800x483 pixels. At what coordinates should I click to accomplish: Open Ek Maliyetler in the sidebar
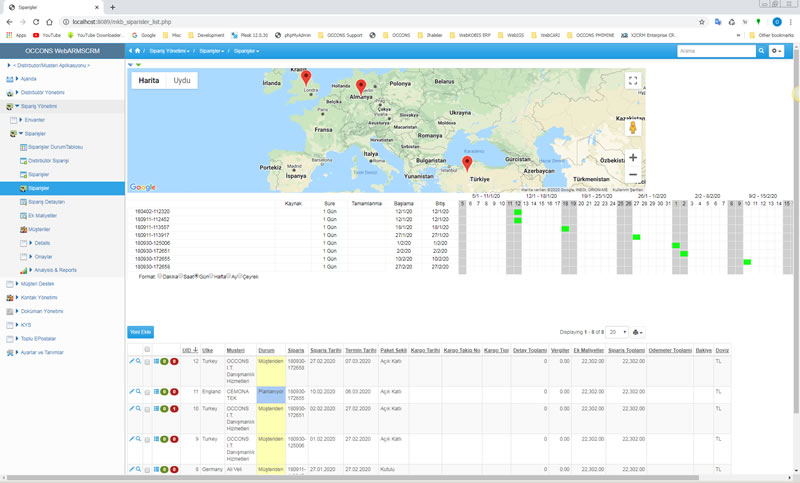pos(42,216)
